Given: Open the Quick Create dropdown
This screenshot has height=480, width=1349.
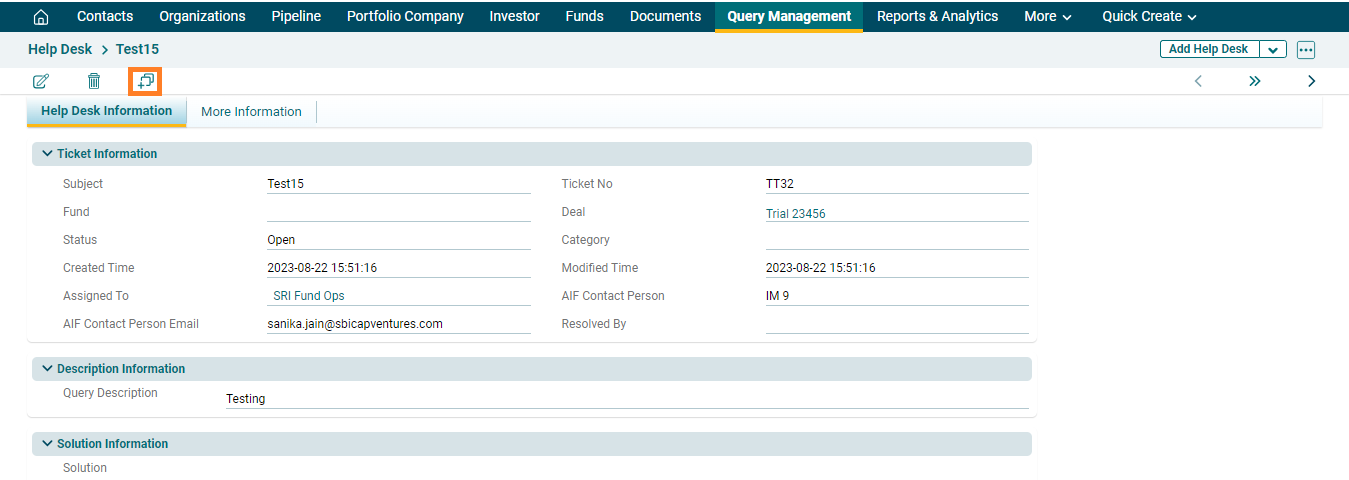Looking at the screenshot, I should (x=1149, y=16).
